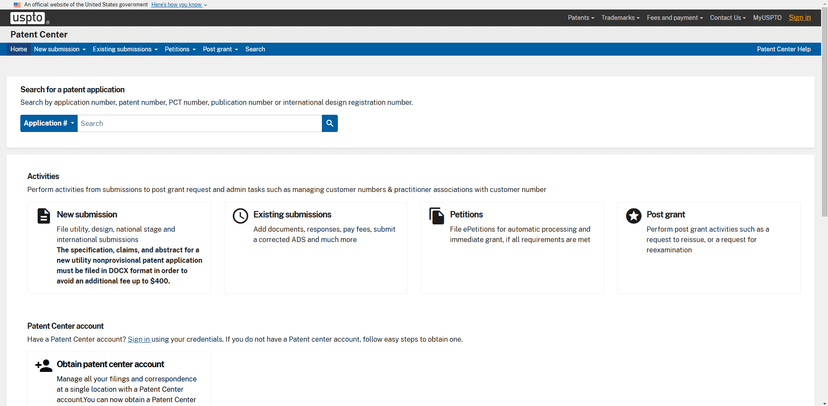The width and height of the screenshot is (828, 406).
Task: Click 'Patent Center account' heading
Action: pyautogui.click(x=65, y=326)
